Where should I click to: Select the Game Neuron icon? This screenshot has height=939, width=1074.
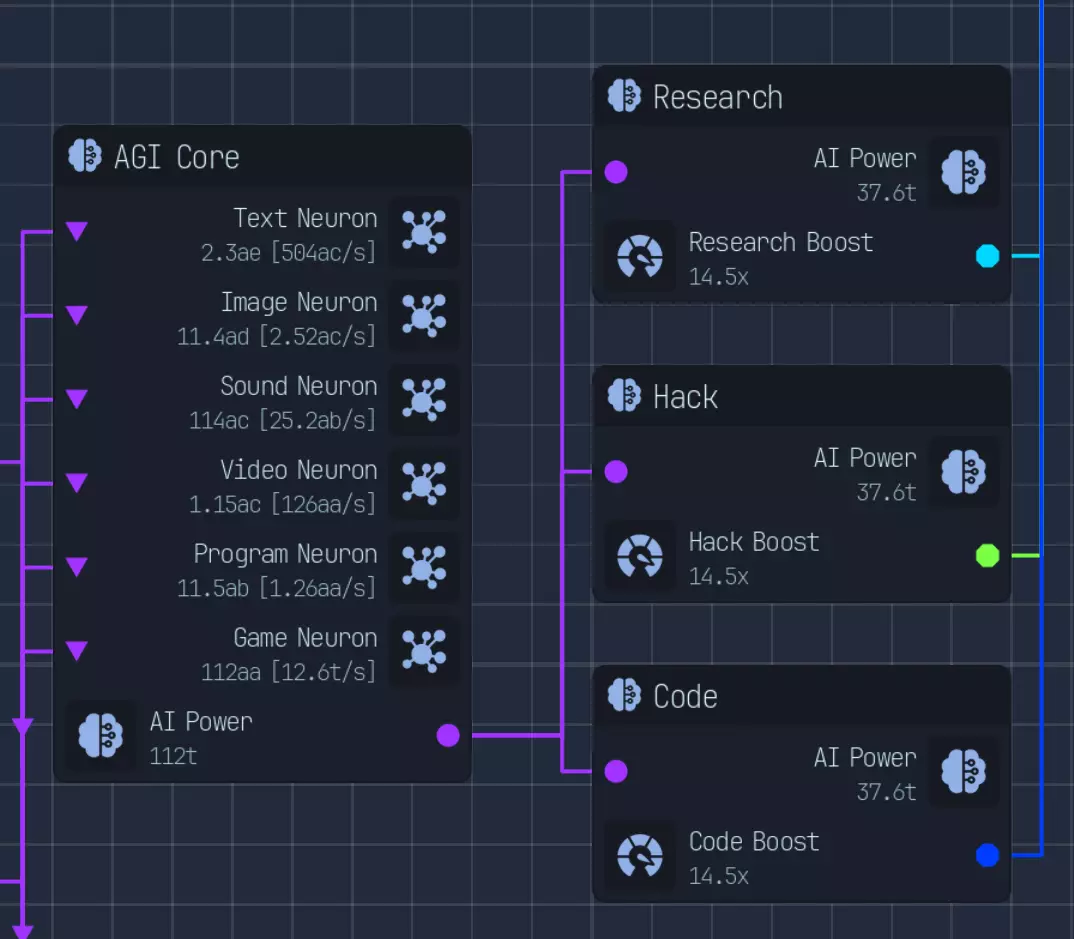(423, 652)
